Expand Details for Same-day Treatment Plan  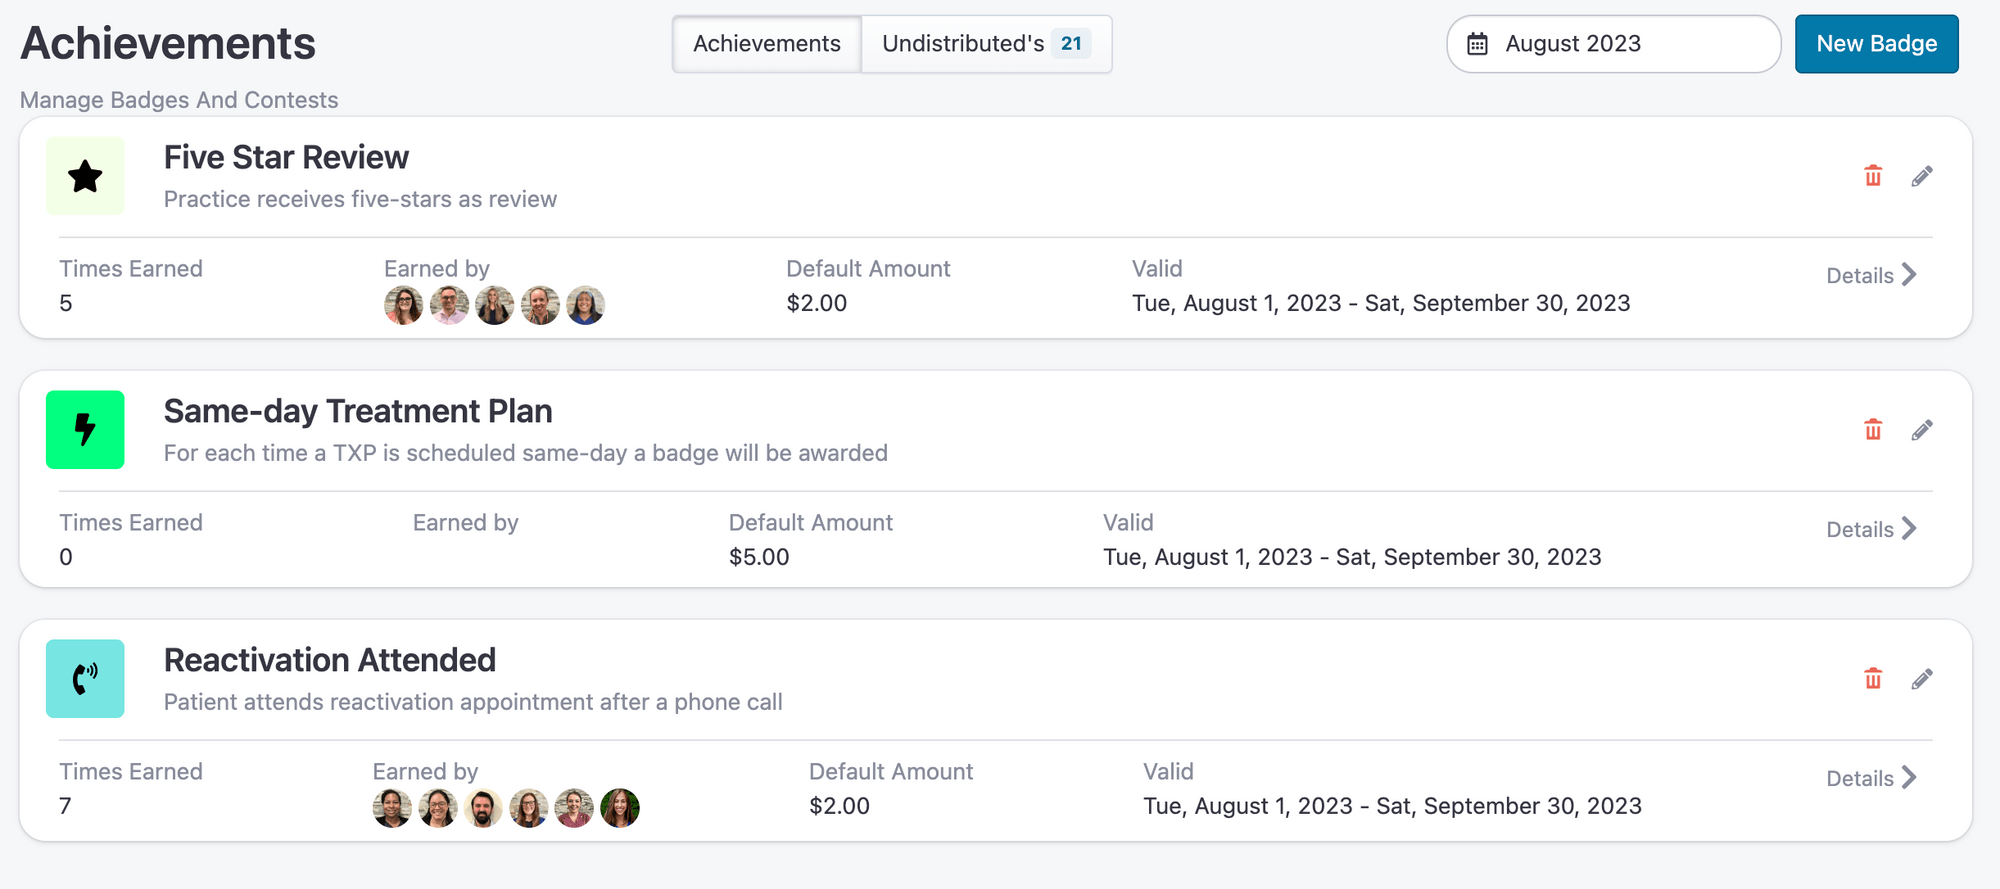(1871, 530)
